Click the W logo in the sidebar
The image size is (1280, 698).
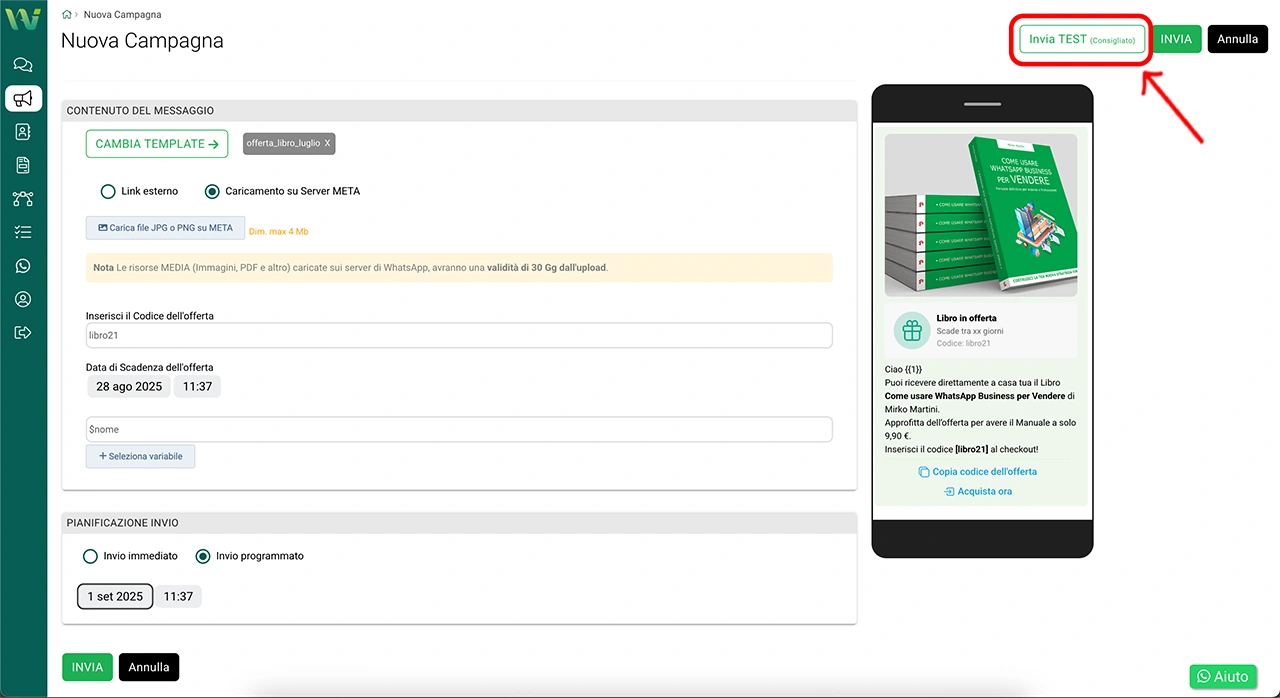tap(23, 18)
